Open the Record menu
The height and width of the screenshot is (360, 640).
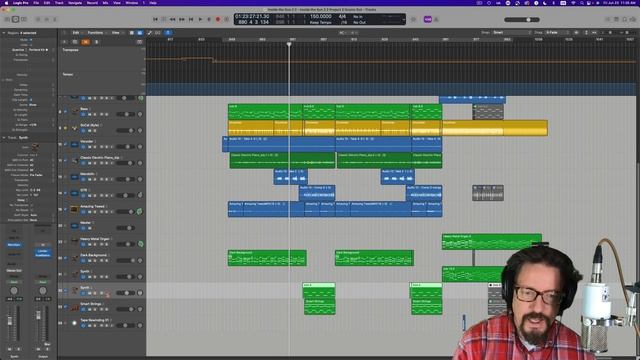coord(92,3)
